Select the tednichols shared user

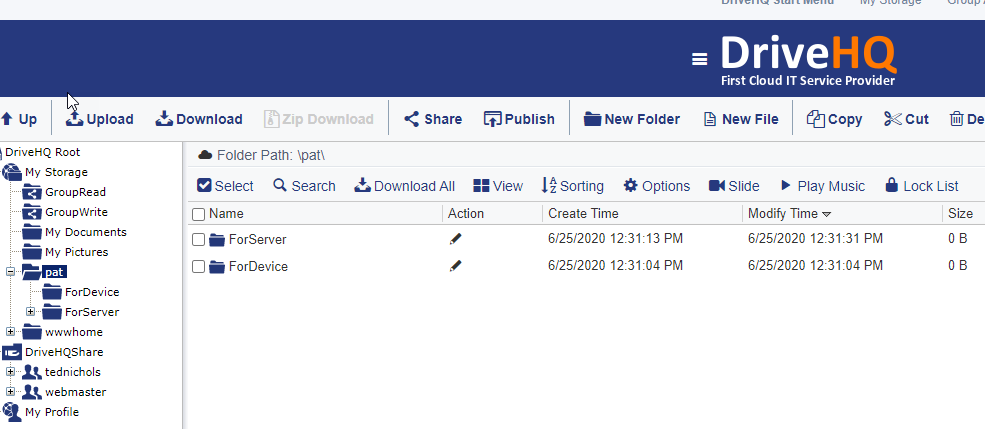pyautogui.click(x=72, y=372)
